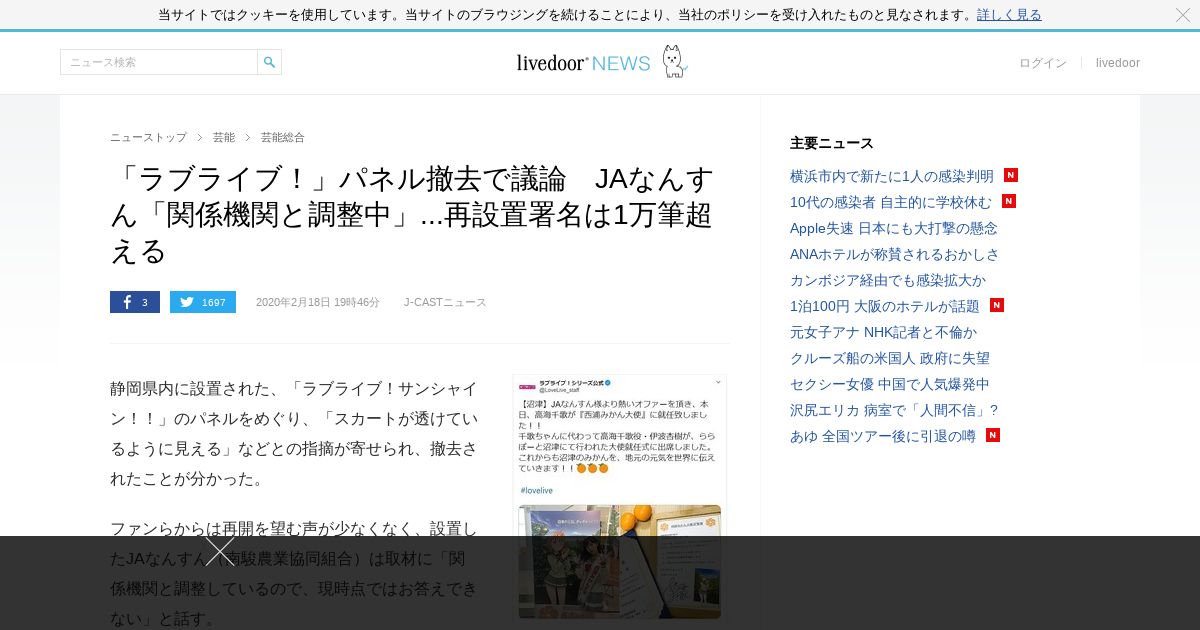This screenshot has height=630, width=1200.
Task: Click the N badge beside 1泊100円 headline
Action: [x=997, y=305]
